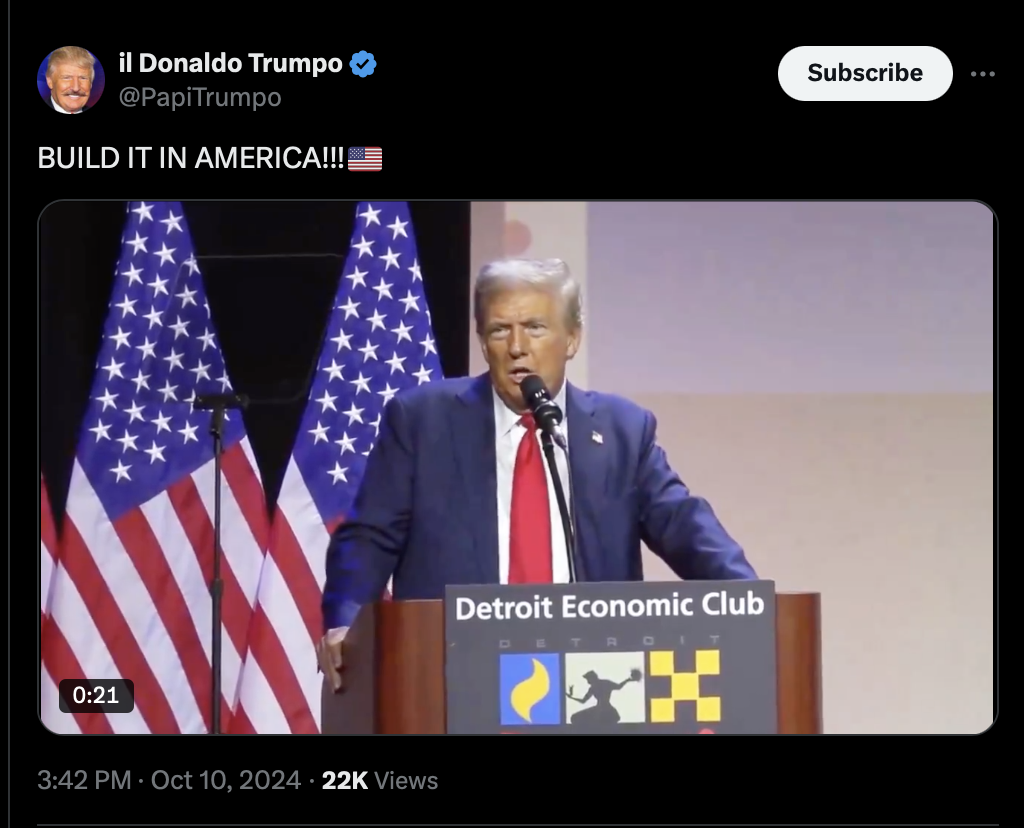
Task: Open the 3:42 PM timestamp link
Action: pos(84,780)
